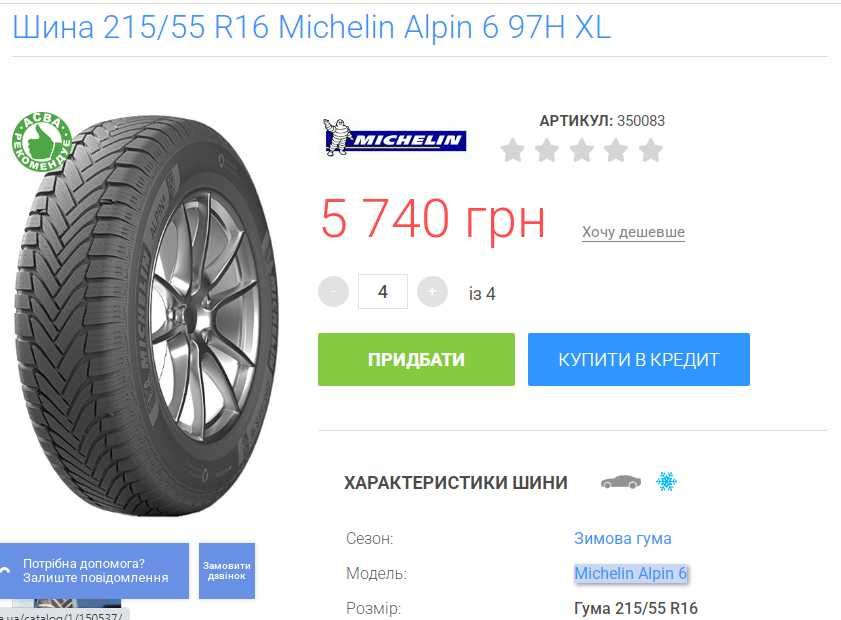Increase tire quantity with plus button

[x=432, y=292]
